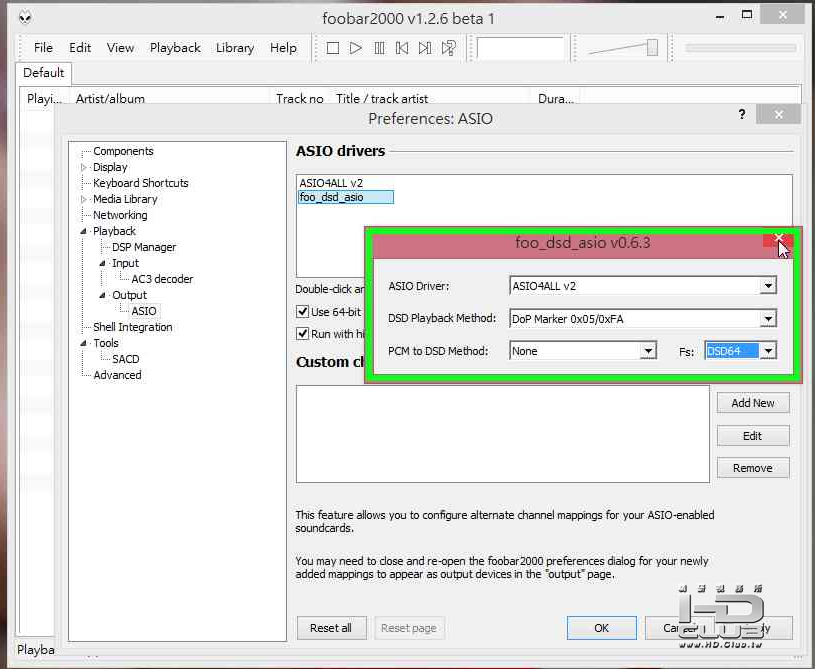The height and width of the screenshot is (669, 815).
Task: Collapse the Playback tree node
Action: point(84,231)
